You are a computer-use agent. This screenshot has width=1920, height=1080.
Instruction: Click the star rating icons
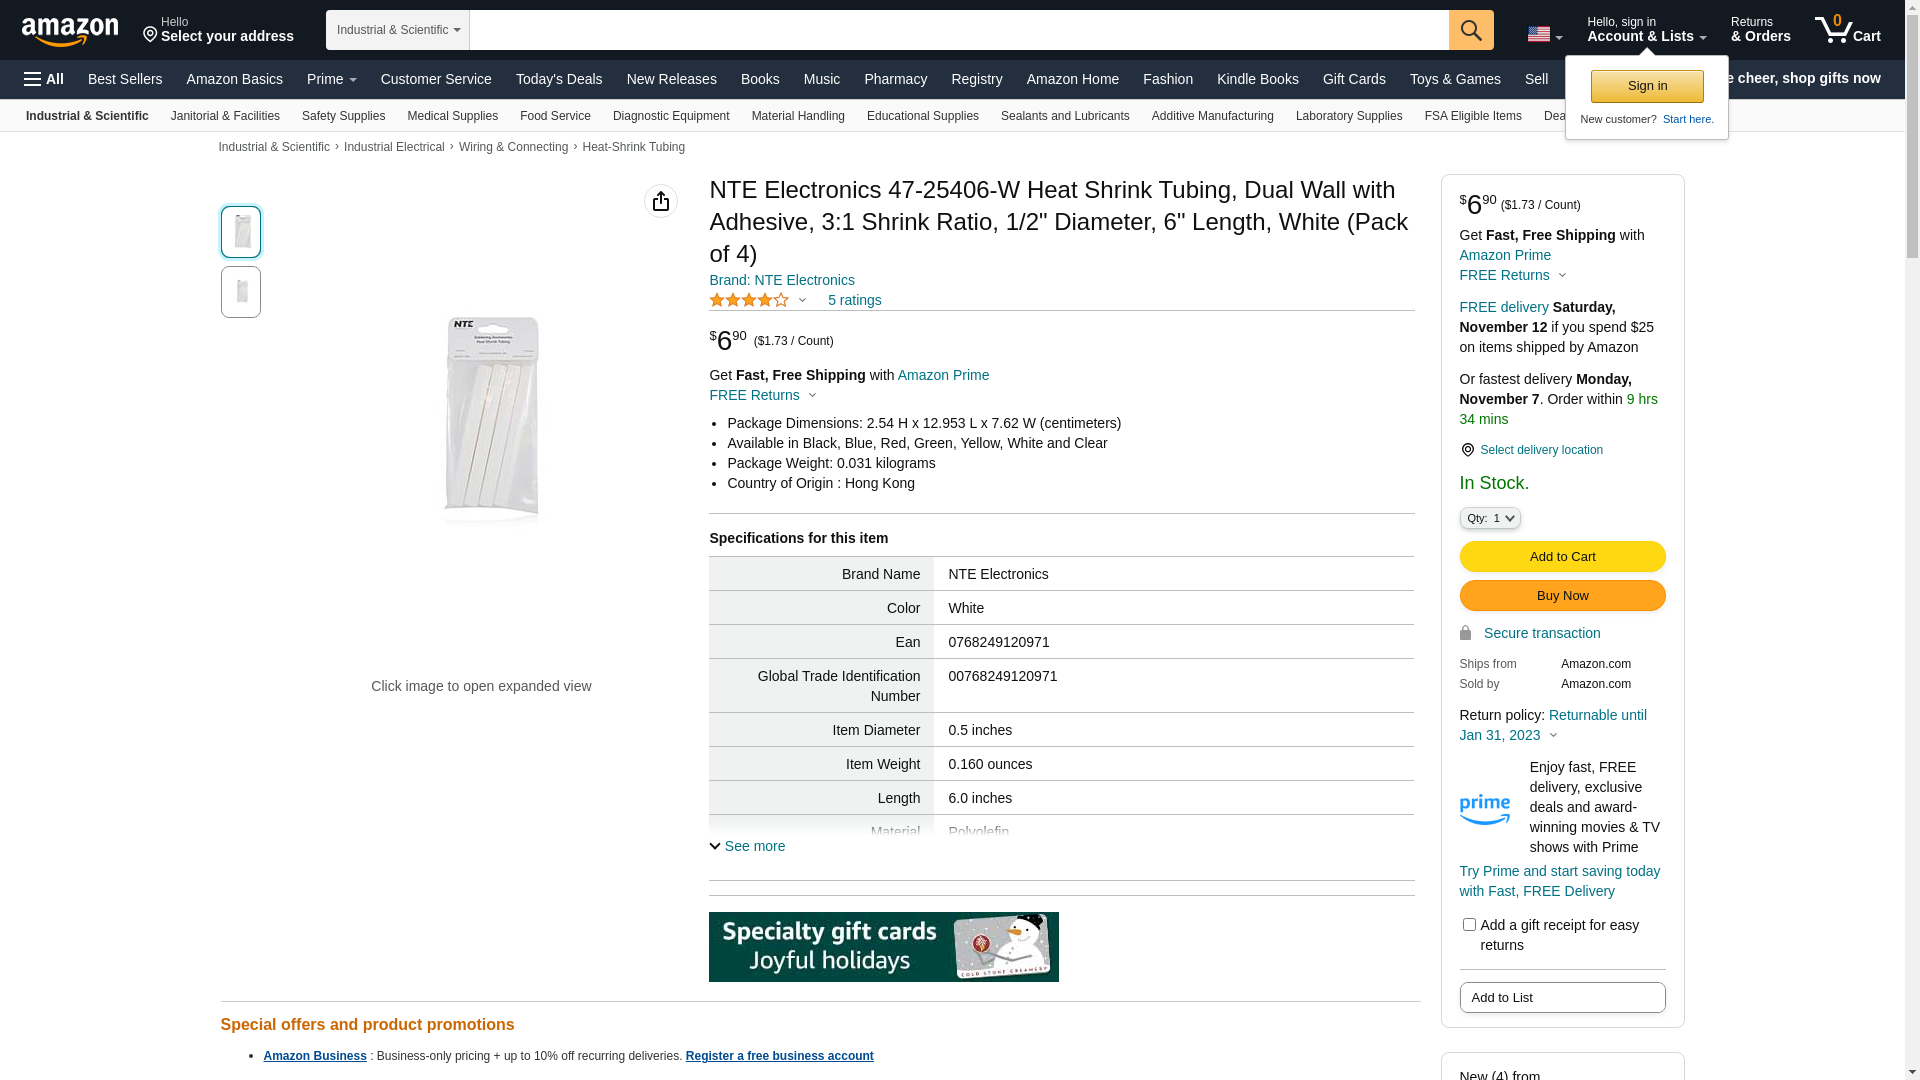pos(749,300)
